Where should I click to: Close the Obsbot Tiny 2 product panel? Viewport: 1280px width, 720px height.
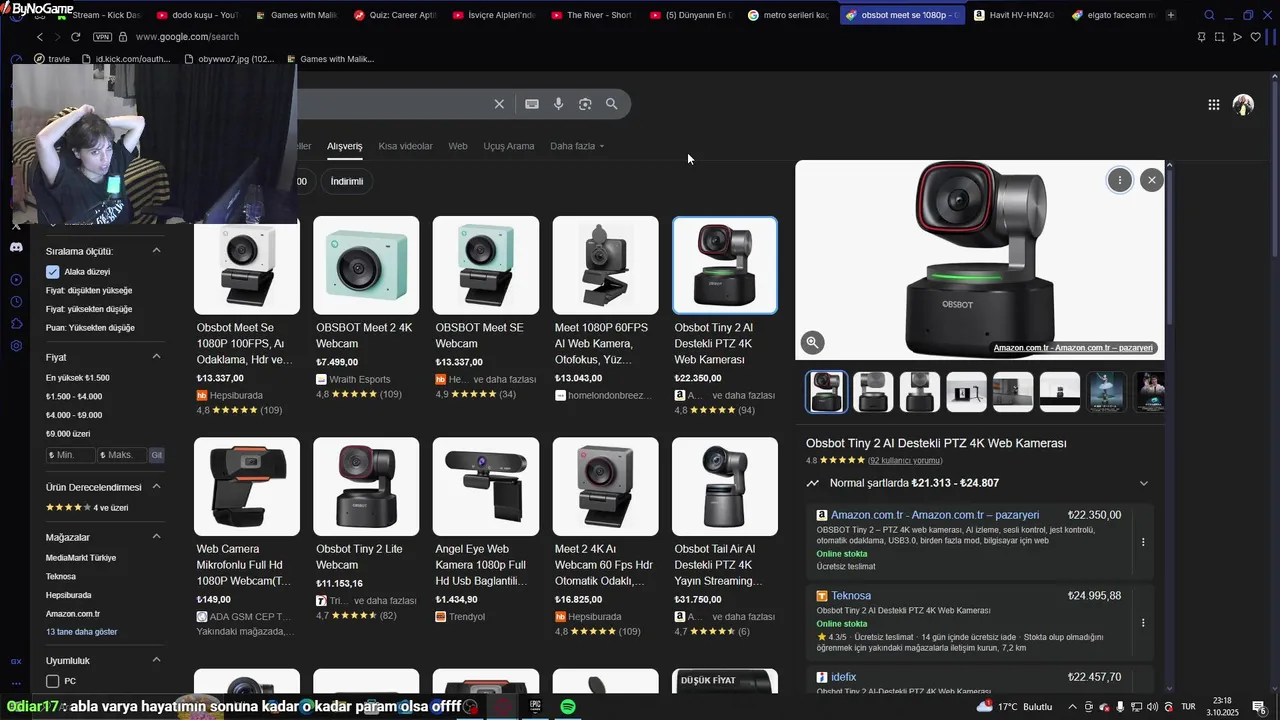(1152, 180)
